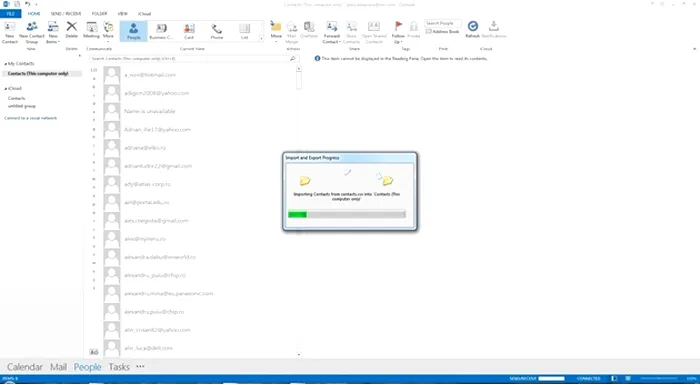This screenshot has width=700, height=384.
Task: Open the navigation bar ellipsis options
Action: pyautogui.click(x=140, y=367)
